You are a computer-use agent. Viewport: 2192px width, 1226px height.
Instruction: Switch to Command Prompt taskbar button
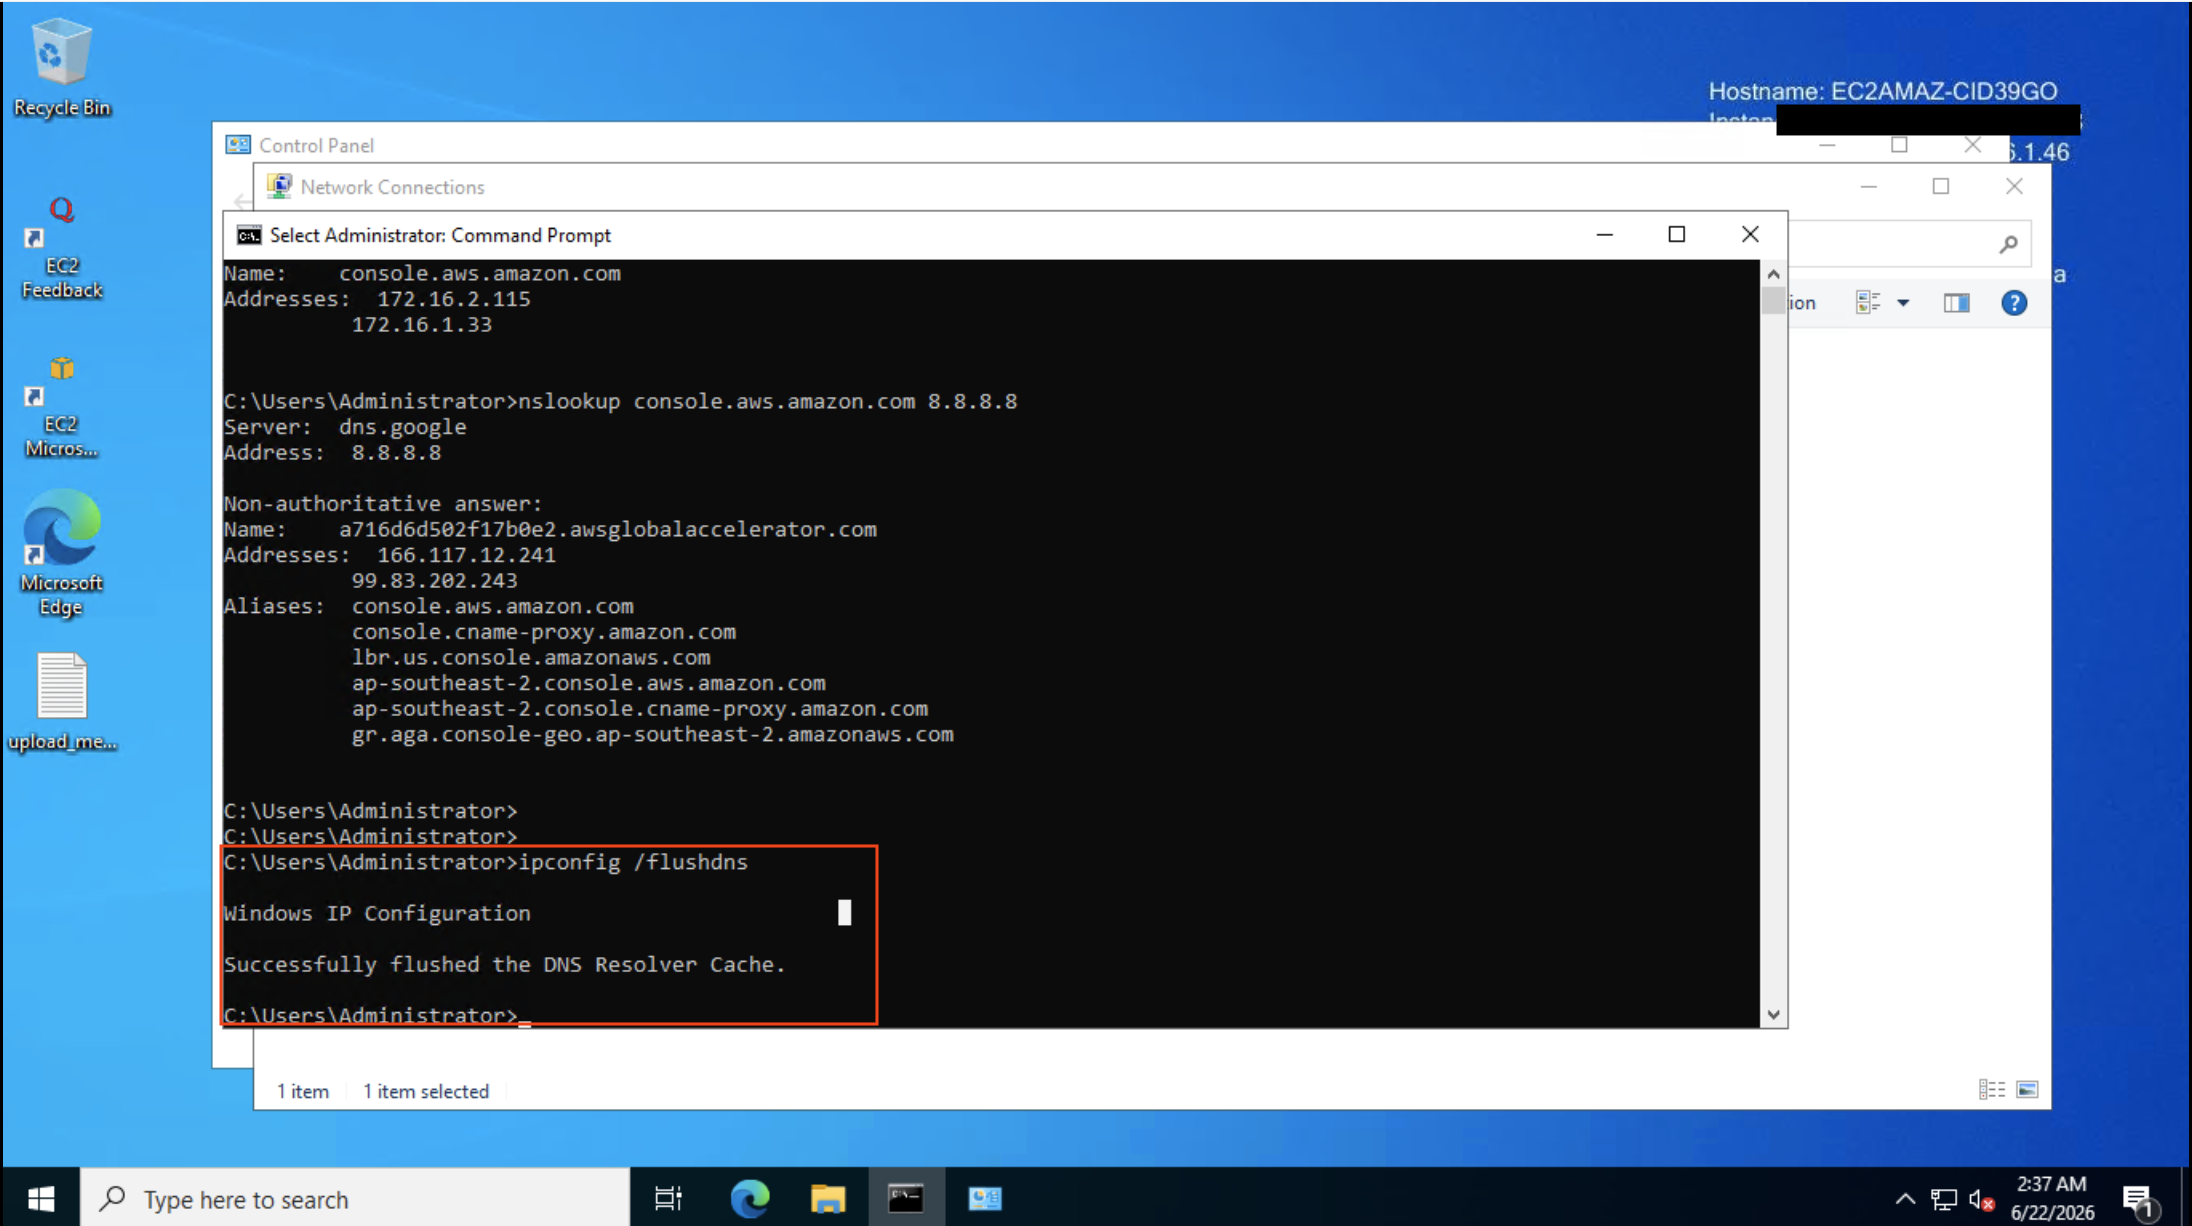pos(906,1197)
